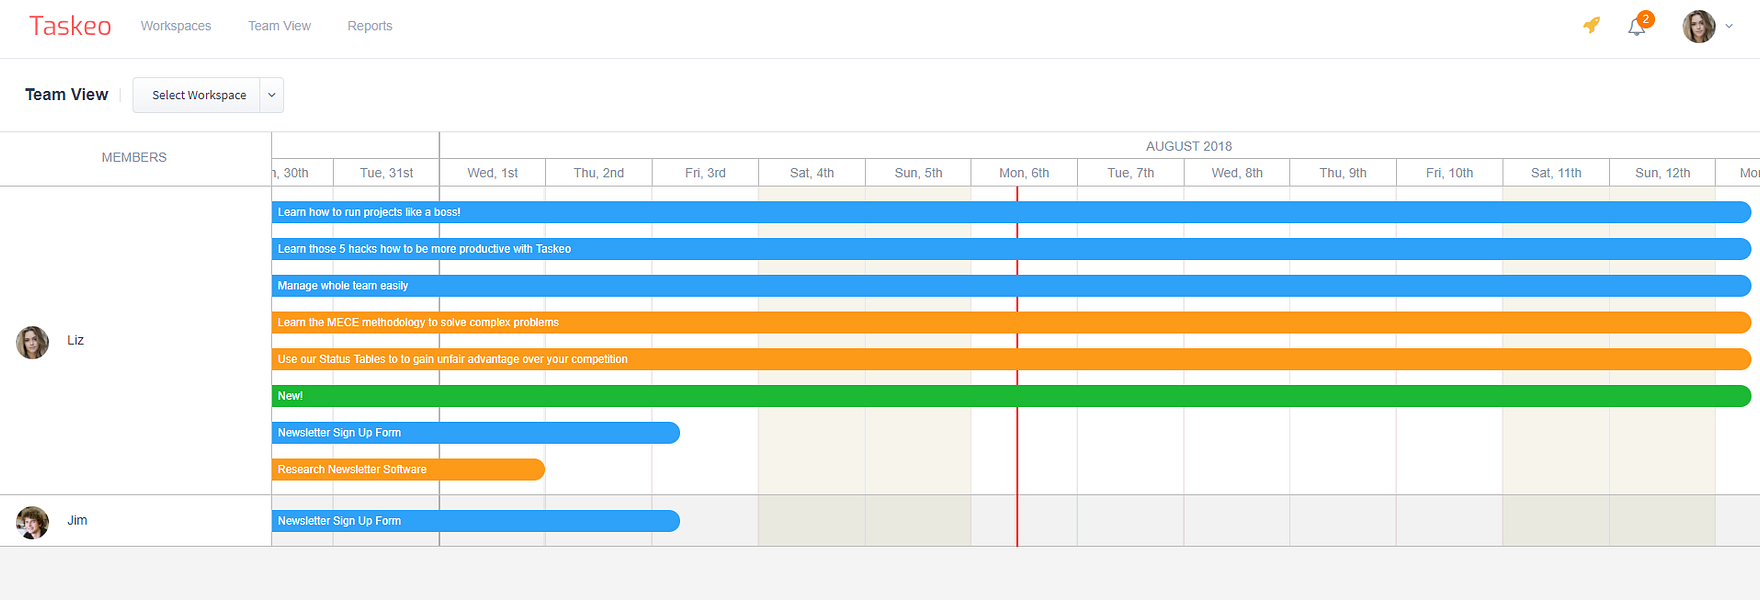The width and height of the screenshot is (1760, 600).
Task: Click the orange rocket icon
Action: (1591, 25)
